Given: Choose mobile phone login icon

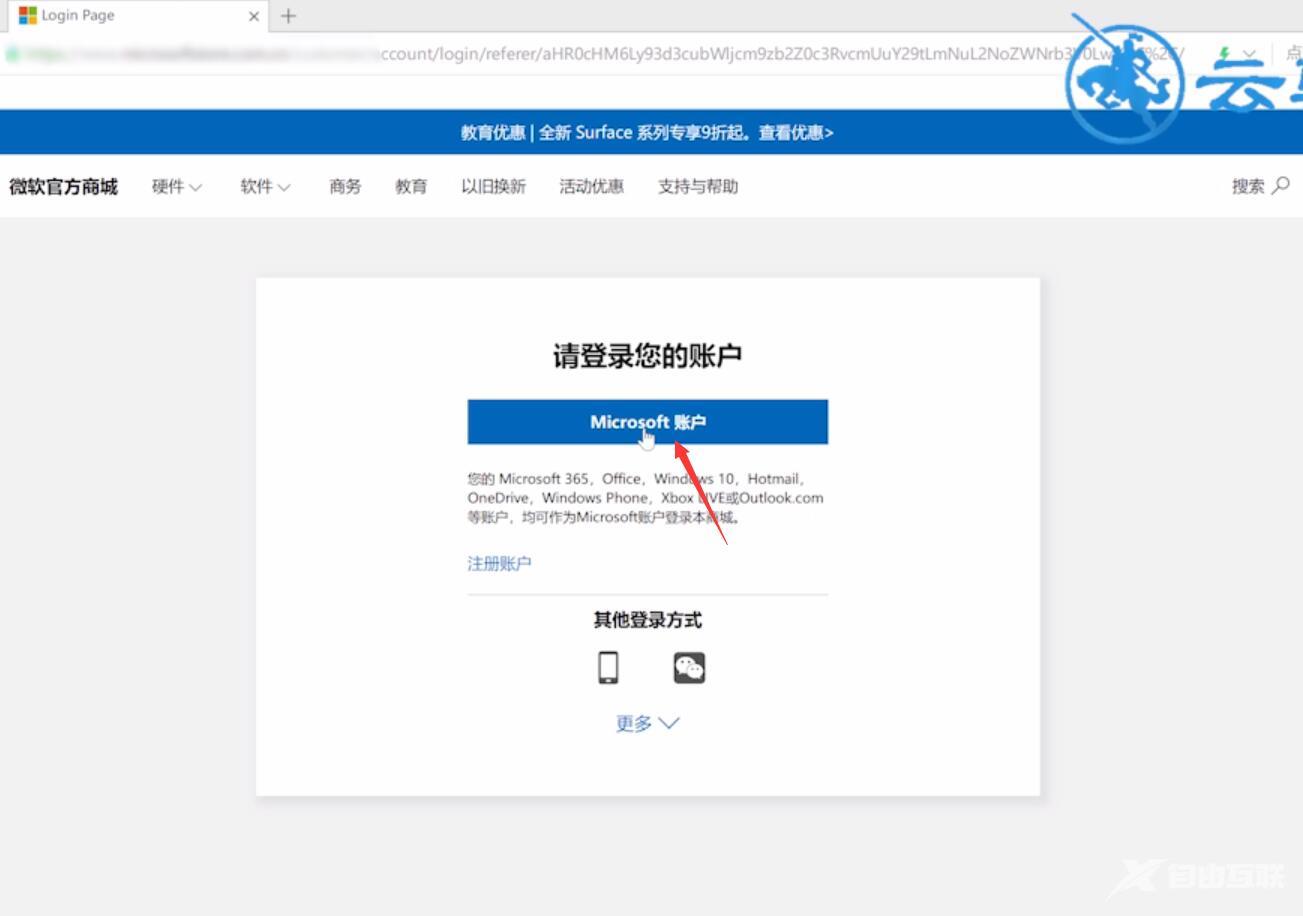Looking at the screenshot, I should (x=608, y=667).
